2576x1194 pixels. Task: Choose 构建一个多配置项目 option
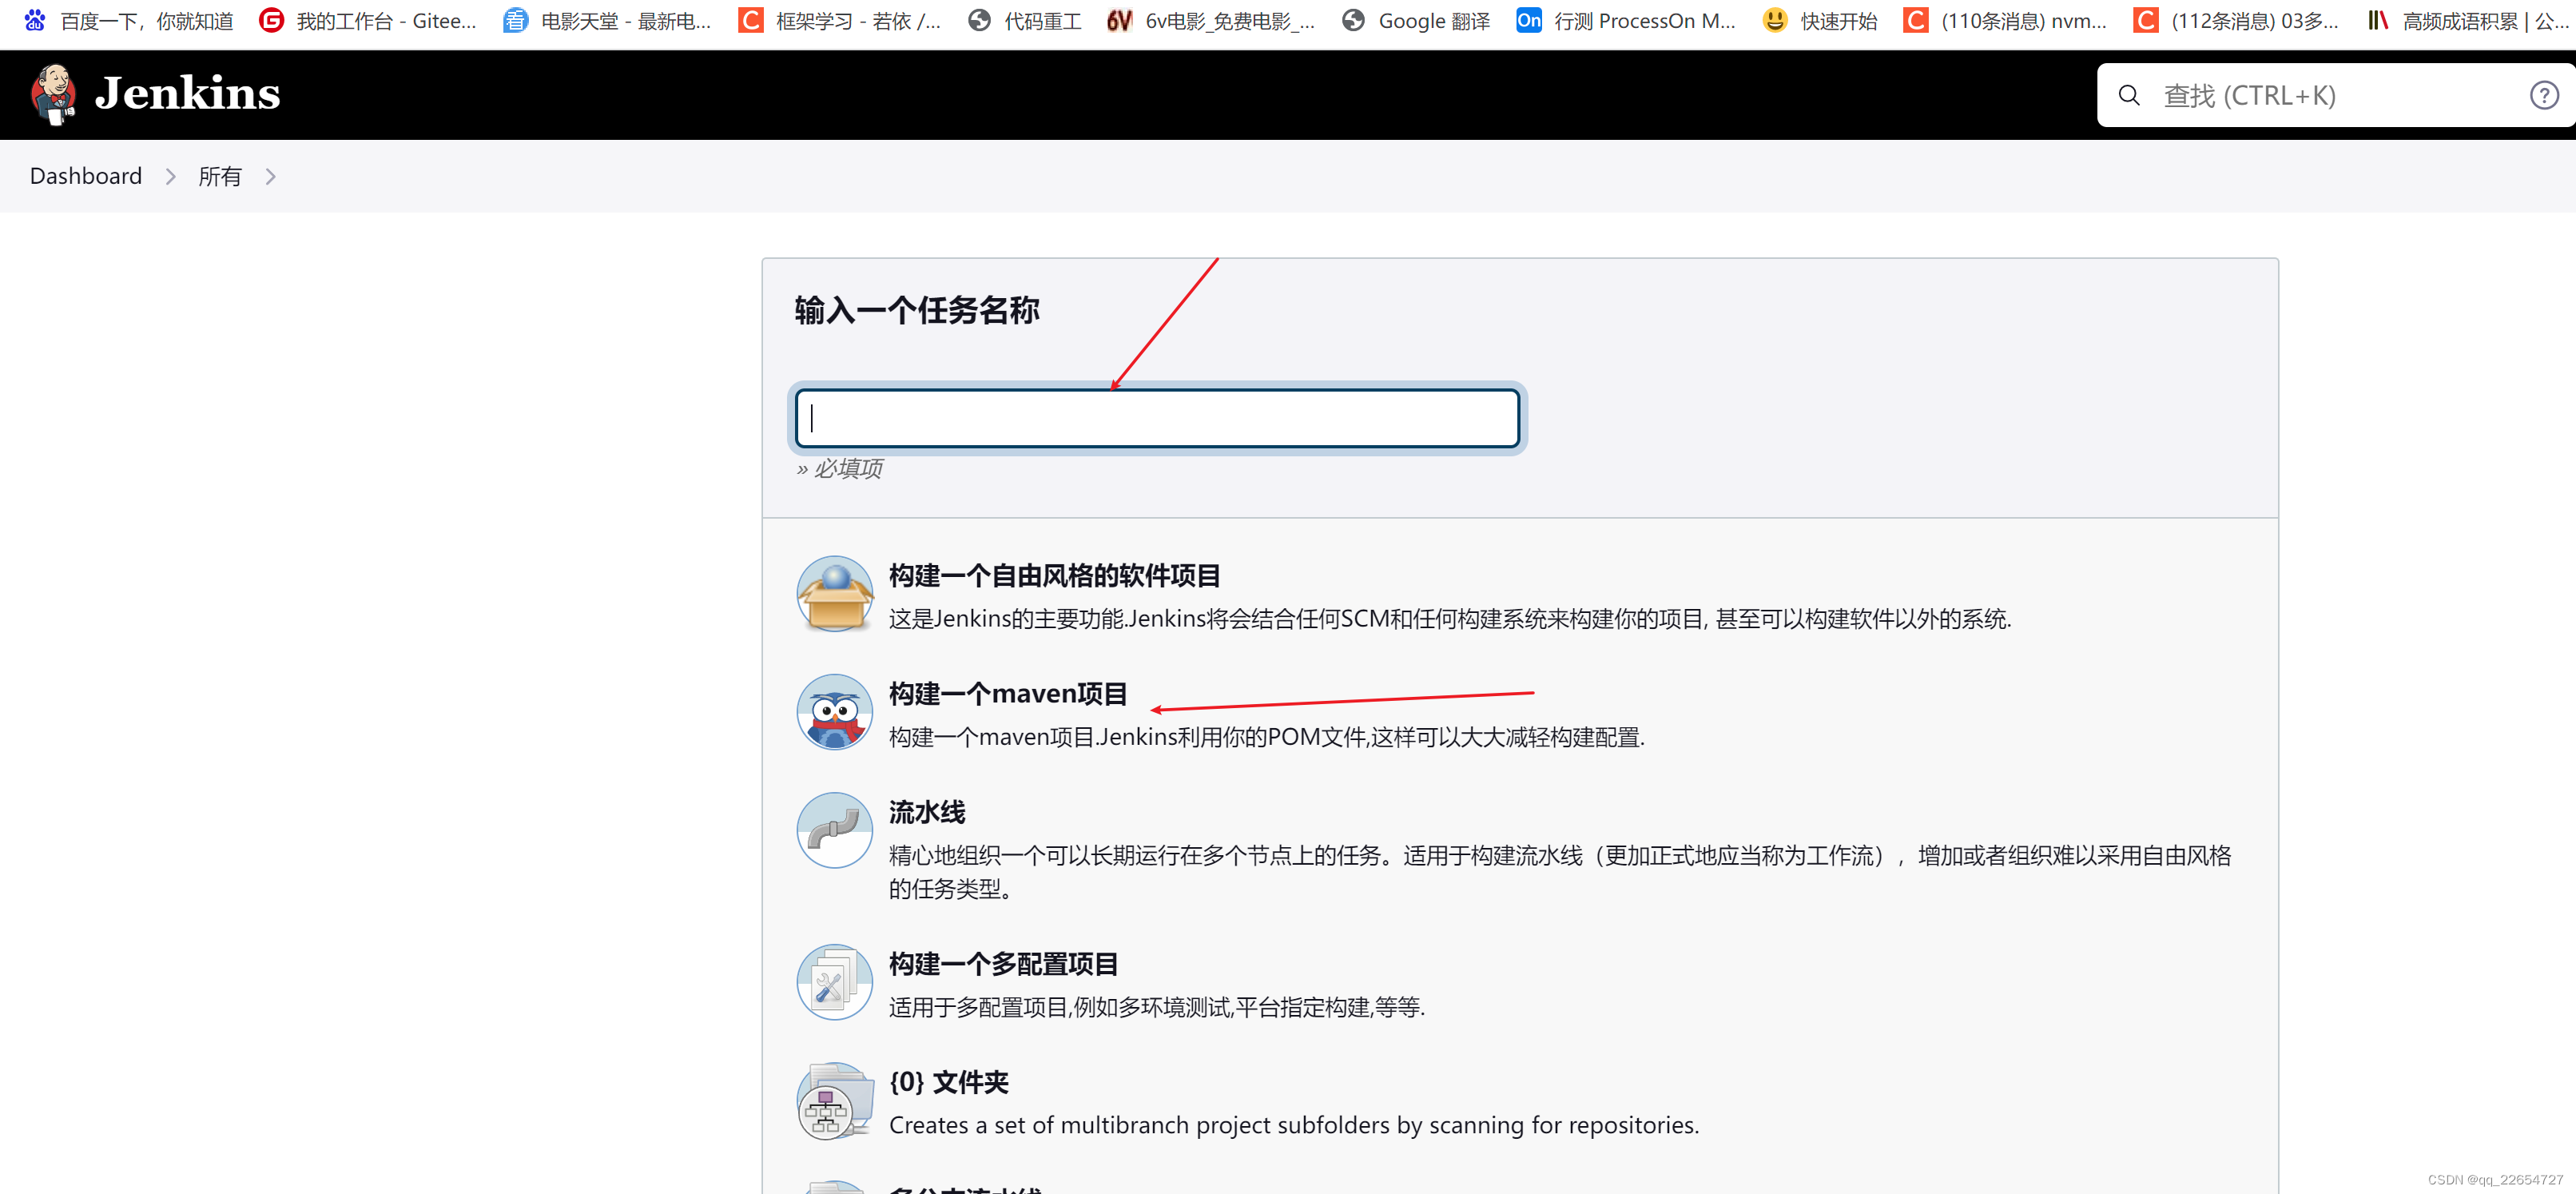[1003, 964]
